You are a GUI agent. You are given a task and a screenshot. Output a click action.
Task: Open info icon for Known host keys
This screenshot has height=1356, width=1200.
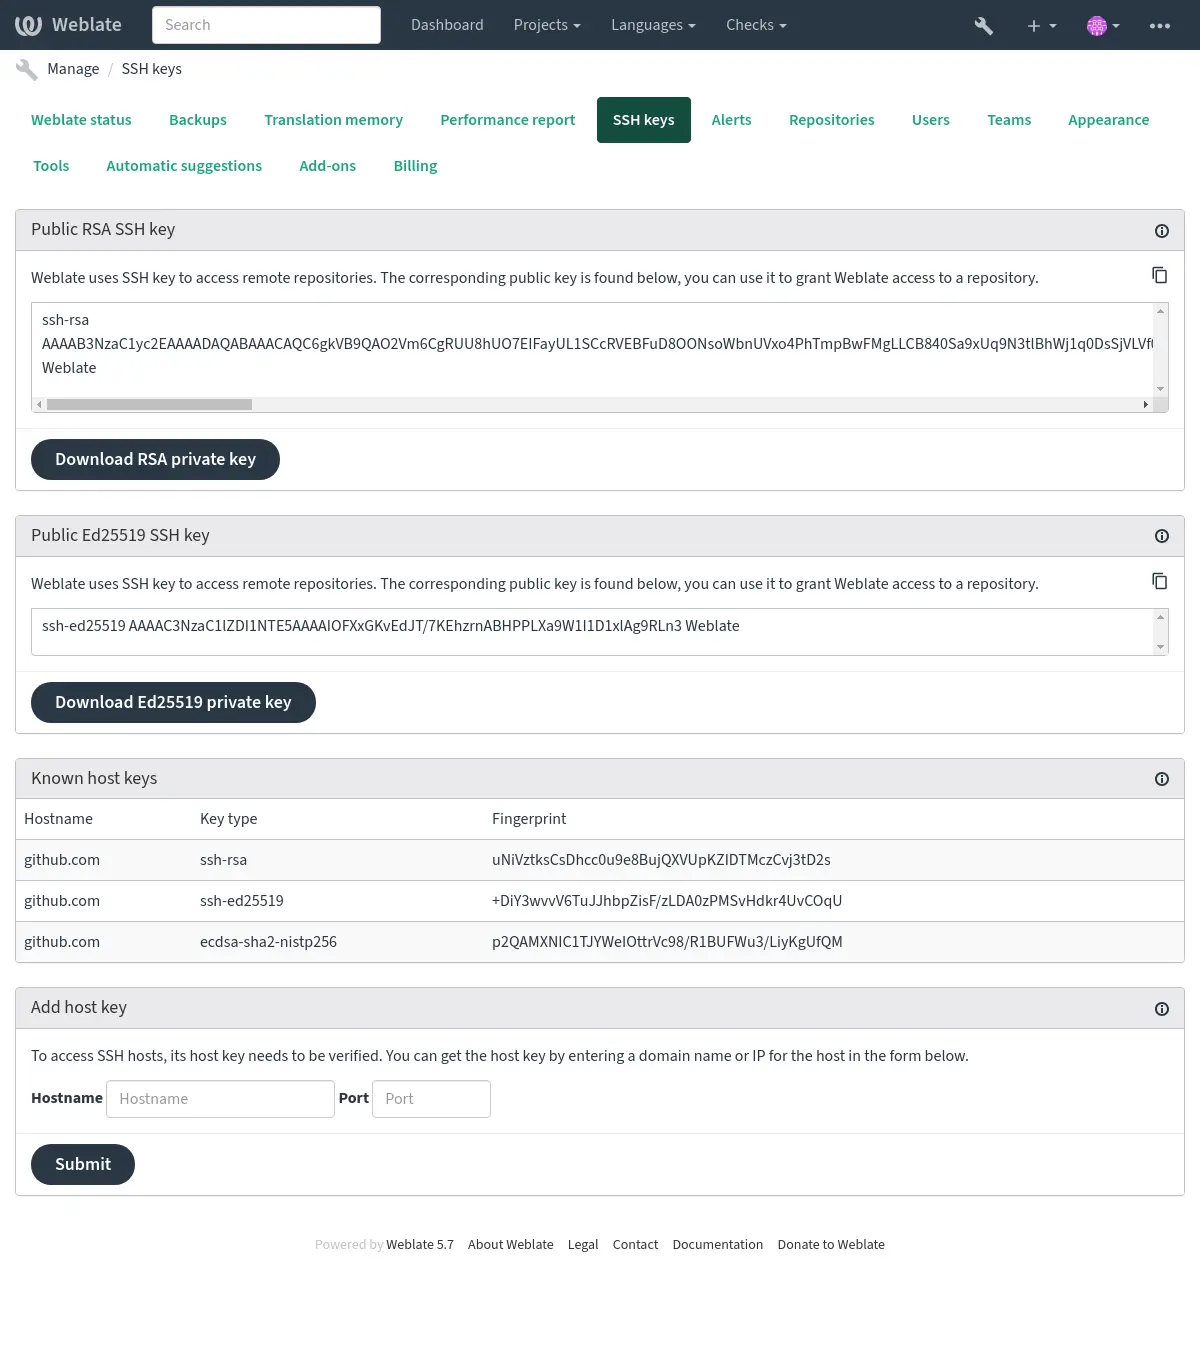(1162, 779)
